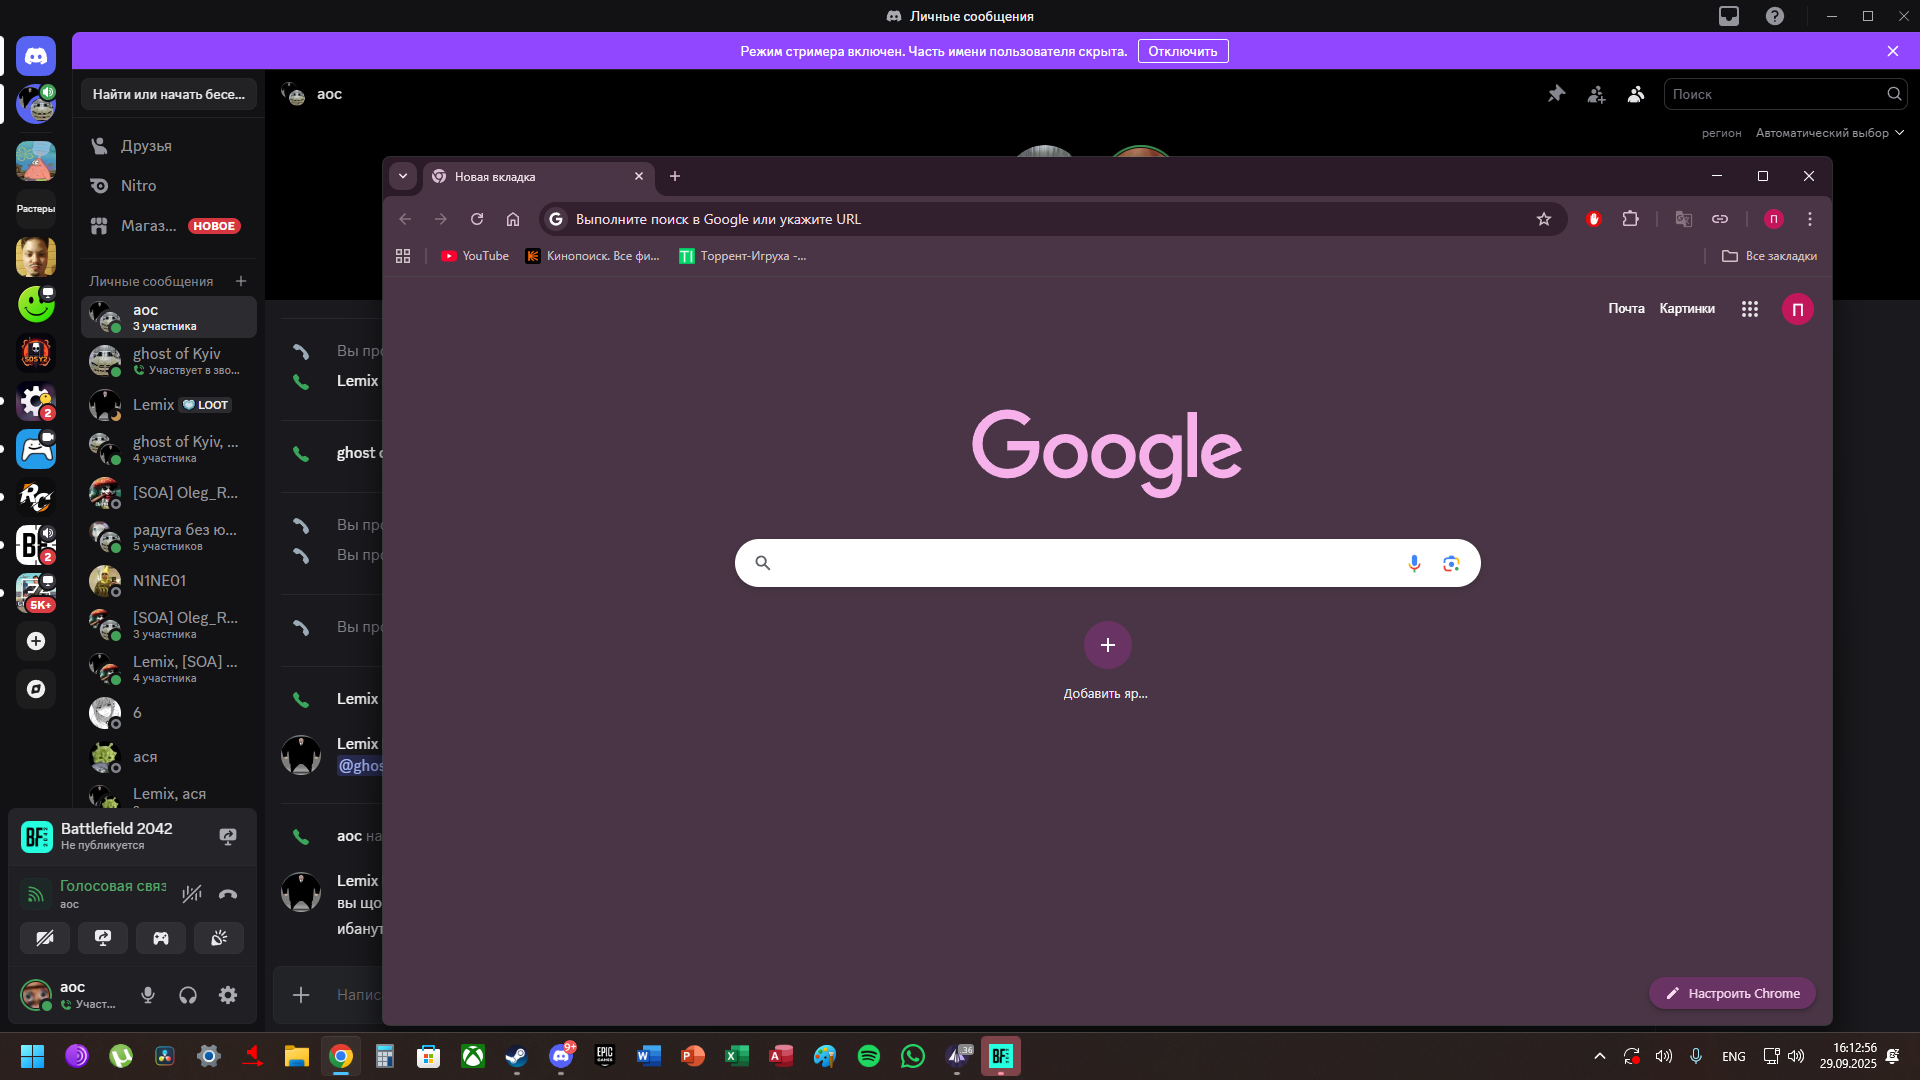Open the Discord shop menu item
This screenshot has width=1920, height=1080.
[x=169, y=226]
